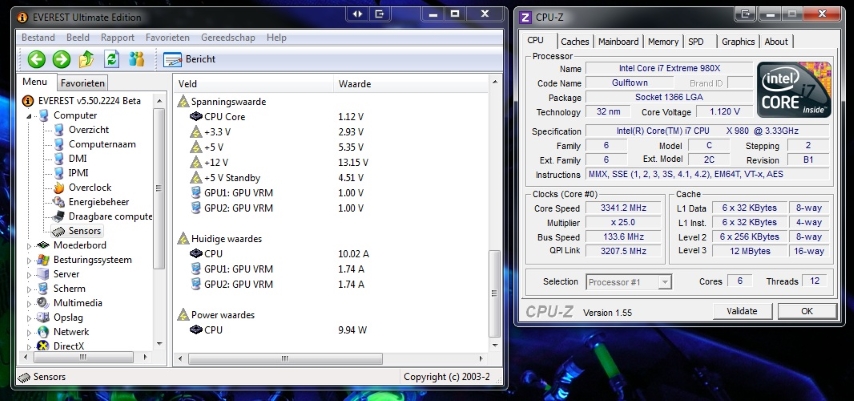
Task: Open the Bestand menu
Action: point(38,38)
